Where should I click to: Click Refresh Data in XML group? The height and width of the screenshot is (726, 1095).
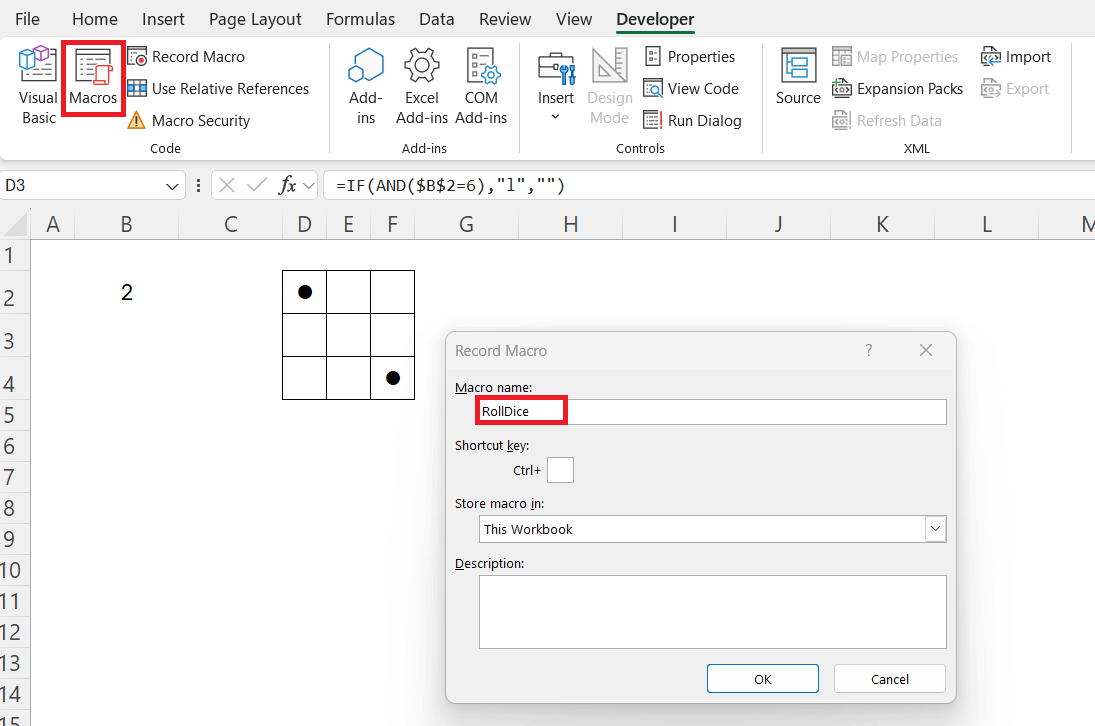(x=887, y=121)
